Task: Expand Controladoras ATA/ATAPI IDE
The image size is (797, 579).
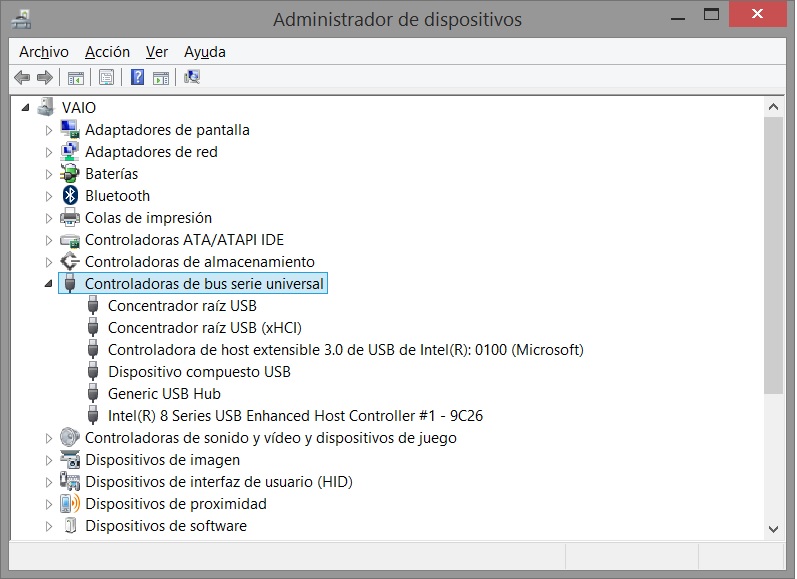Action: [x=49, y=240]
